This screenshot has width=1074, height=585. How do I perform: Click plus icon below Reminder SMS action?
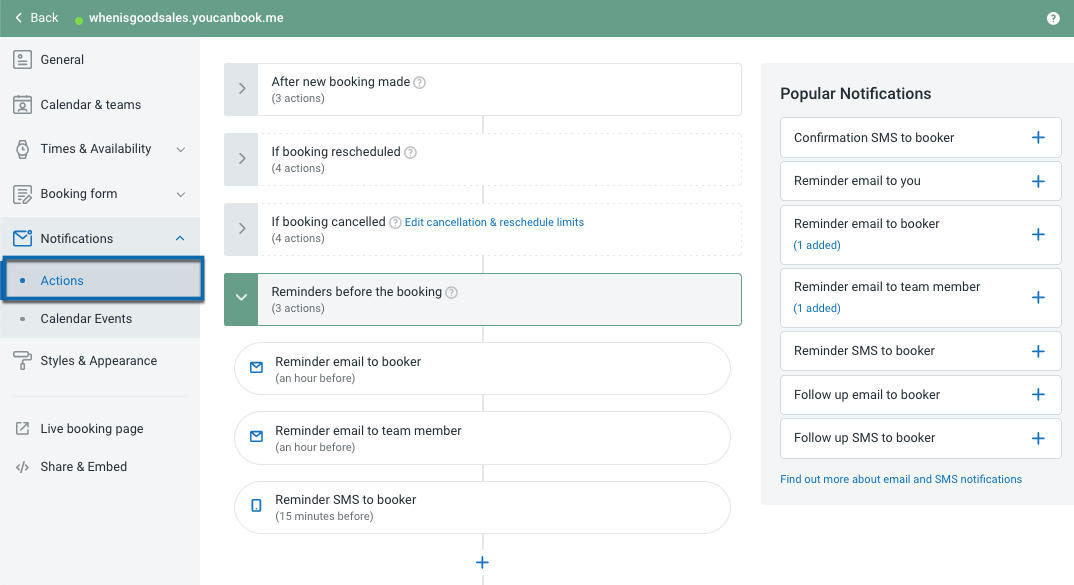482,563
